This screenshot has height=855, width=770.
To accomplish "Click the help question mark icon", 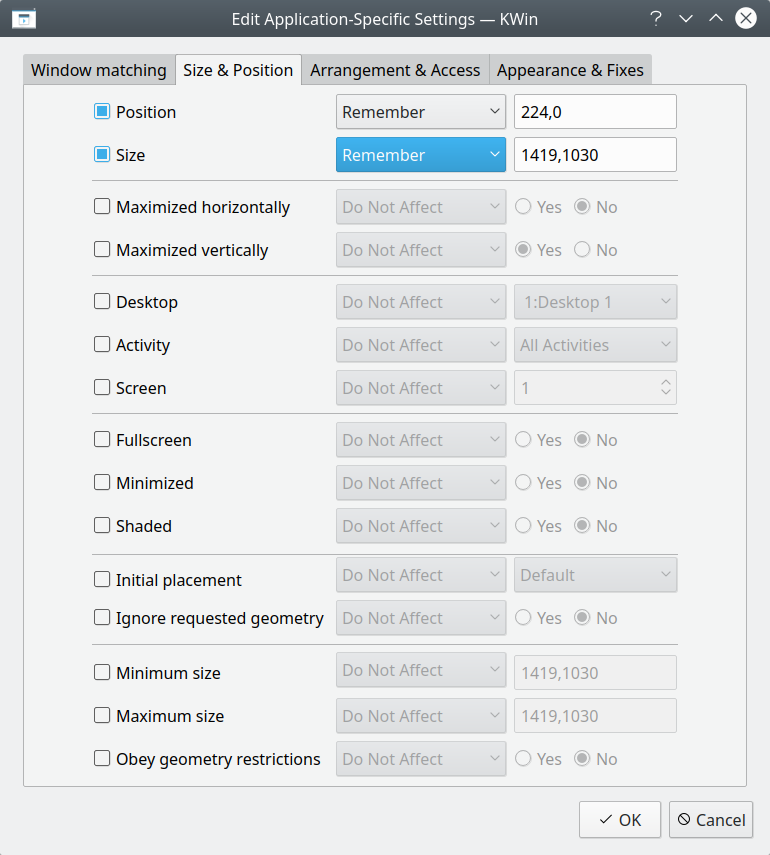I will tap(656, 18).
